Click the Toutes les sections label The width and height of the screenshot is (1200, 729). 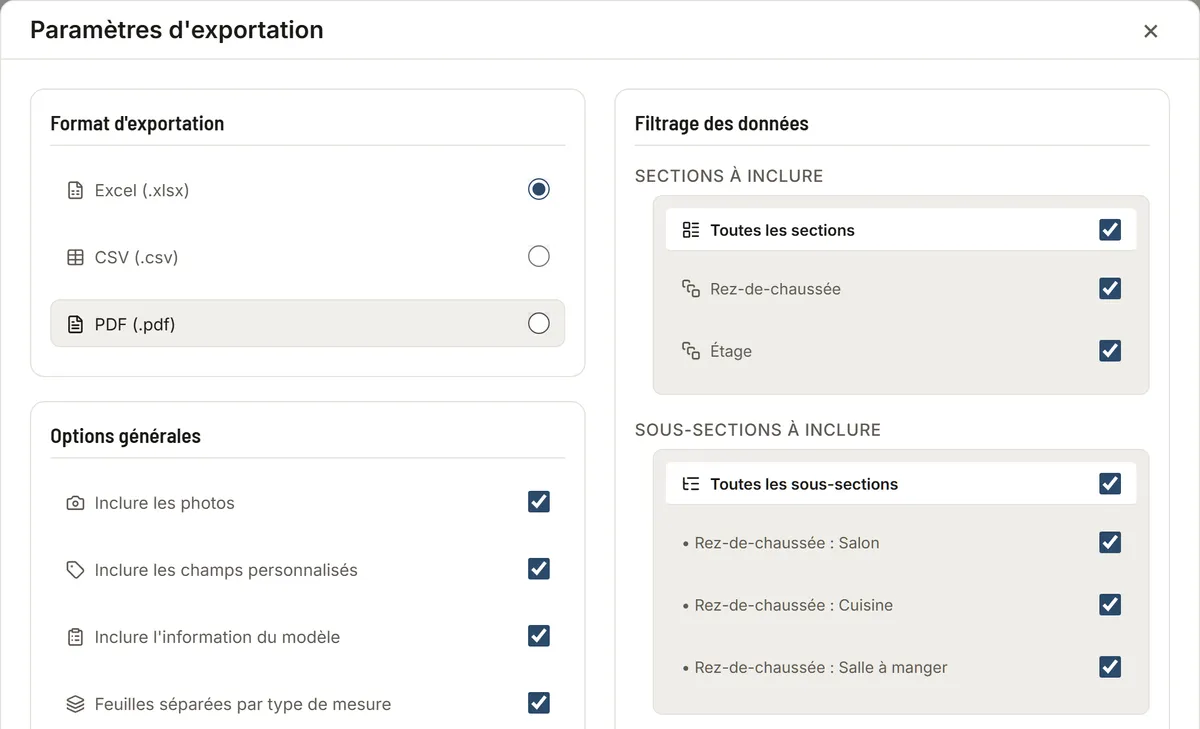[783, 230]
